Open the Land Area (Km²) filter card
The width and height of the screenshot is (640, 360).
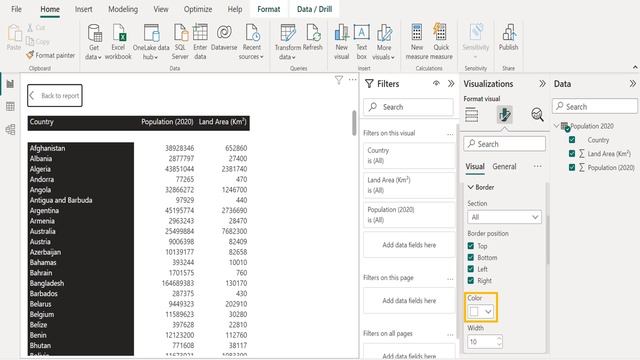[409, 185]
